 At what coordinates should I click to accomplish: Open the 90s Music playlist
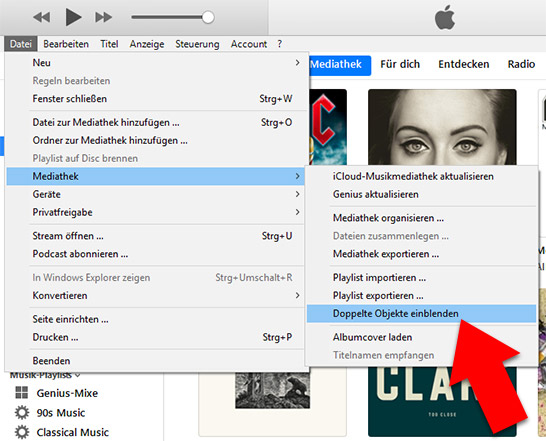pyautogui.click(x=61, y=413)
